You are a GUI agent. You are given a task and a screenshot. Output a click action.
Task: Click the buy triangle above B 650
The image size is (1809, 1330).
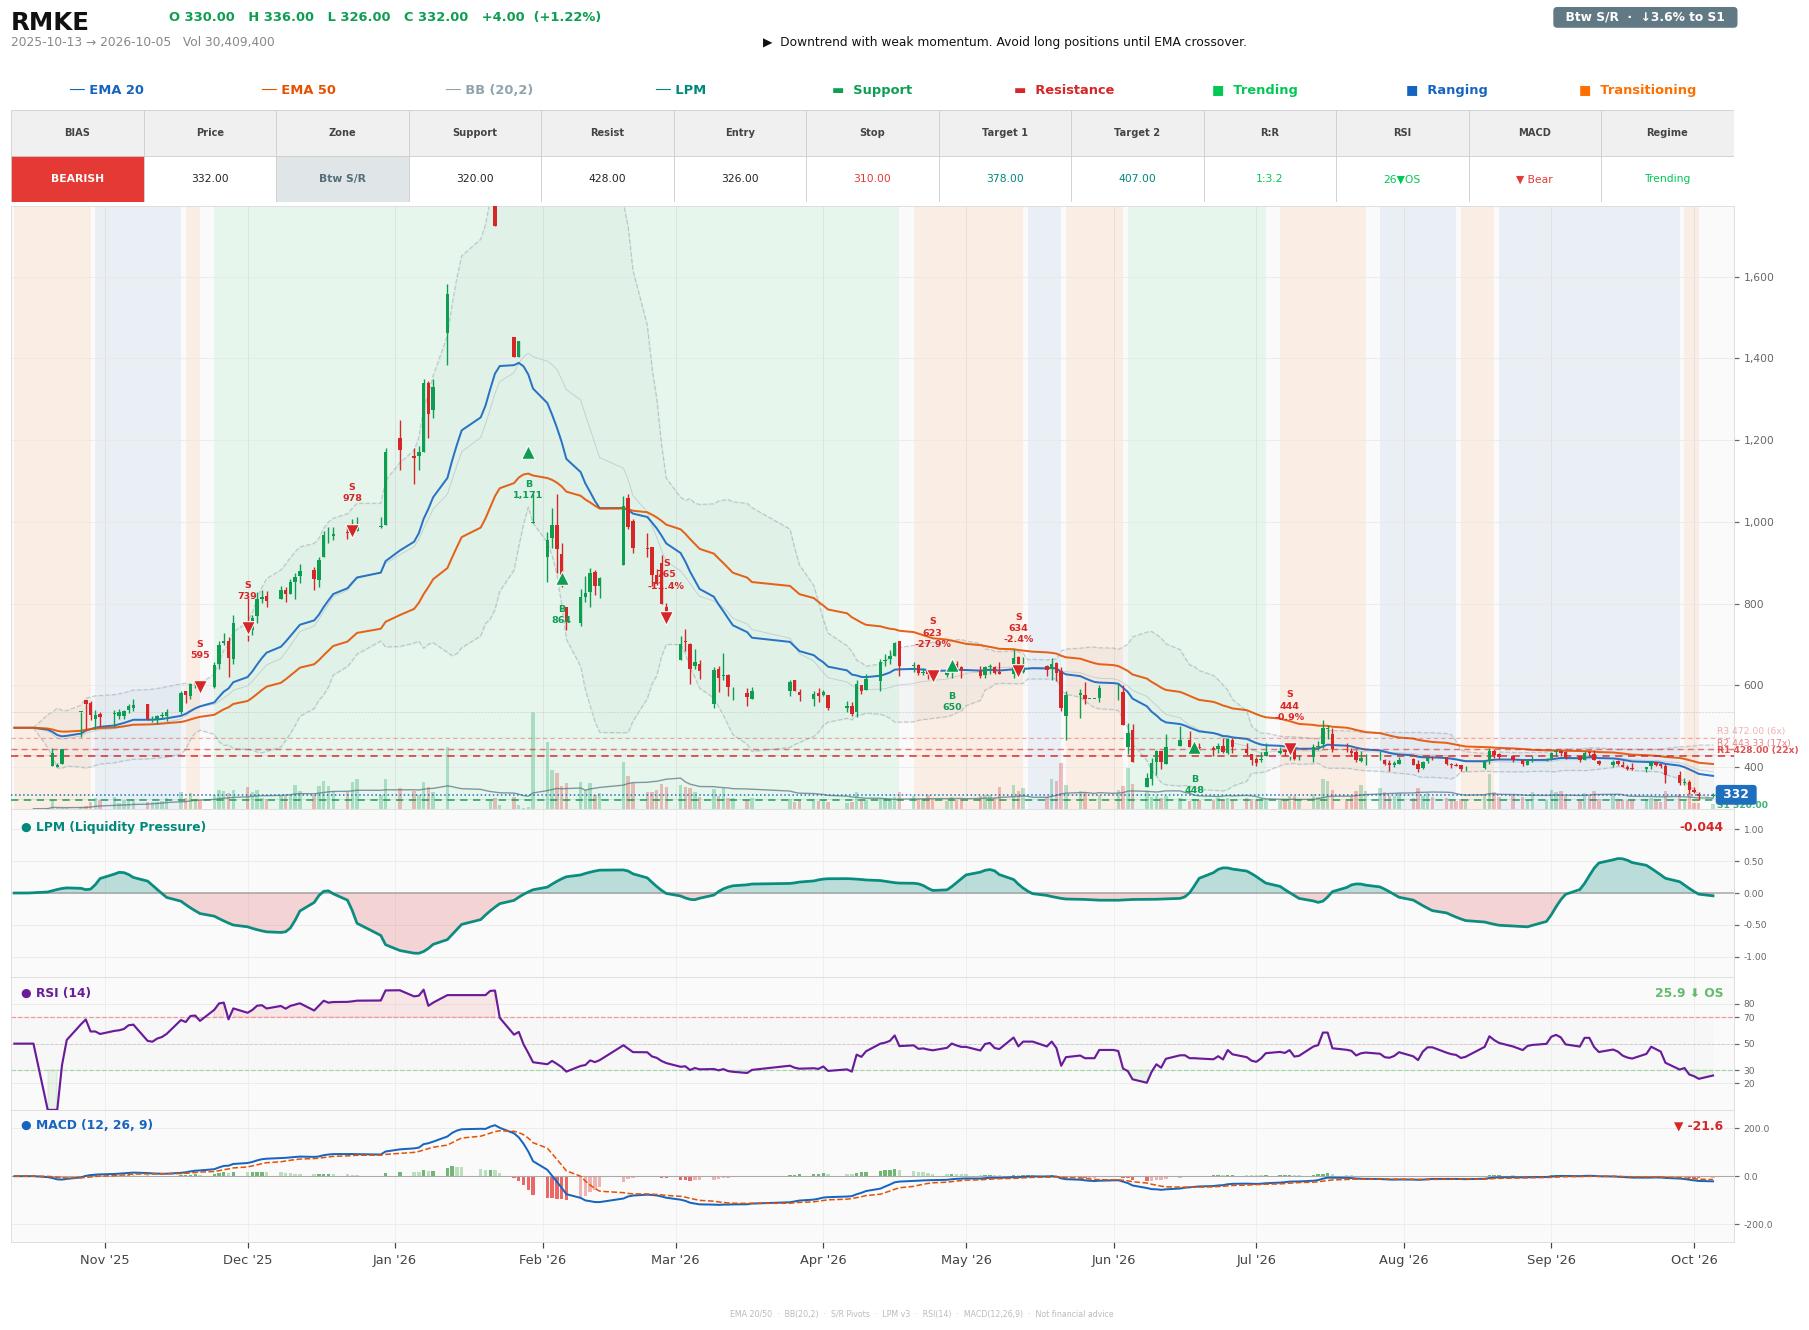(x=952, y=667)
